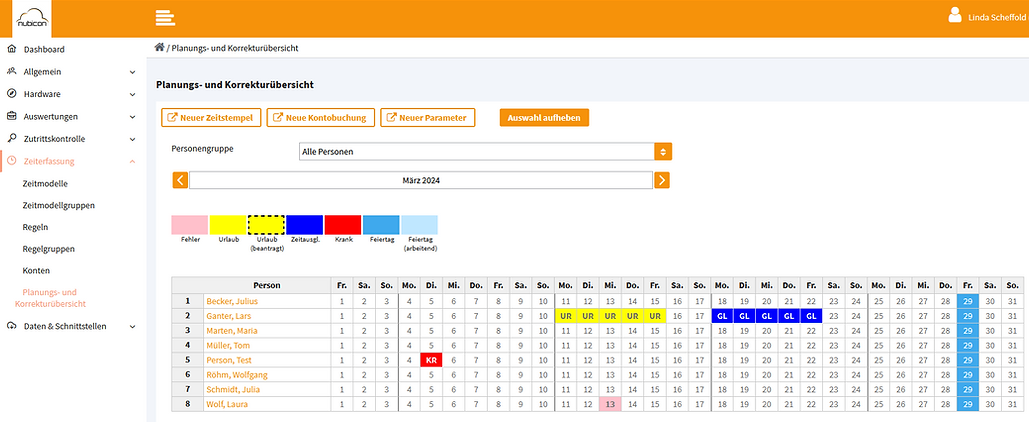Image resolution: width=1029 pixels, height=422 pixels.
Task: Open the Wolf, Laura person link
Action: click(227, 404)
